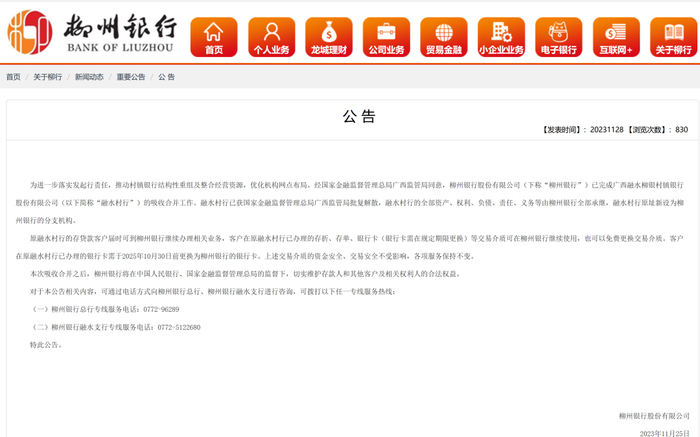Open the 首页 home navigation icon

(x=214, y=37)
